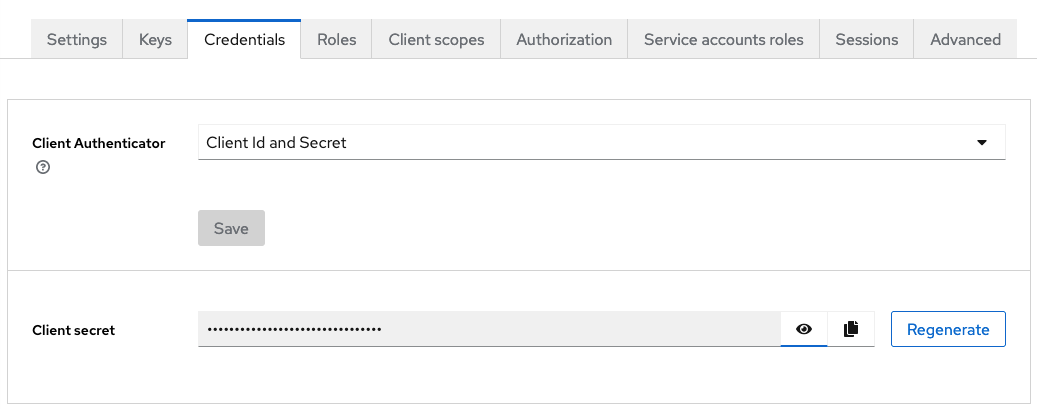Select the Credentials tab
Screen dimensions: 1037x409
point(244,40)
